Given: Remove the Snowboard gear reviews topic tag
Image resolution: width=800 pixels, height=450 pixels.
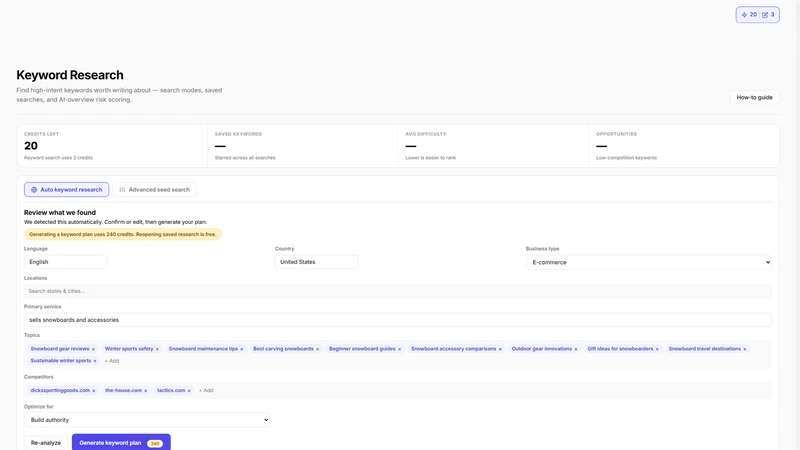Looking at the screenshot, I should pos(93,349).
